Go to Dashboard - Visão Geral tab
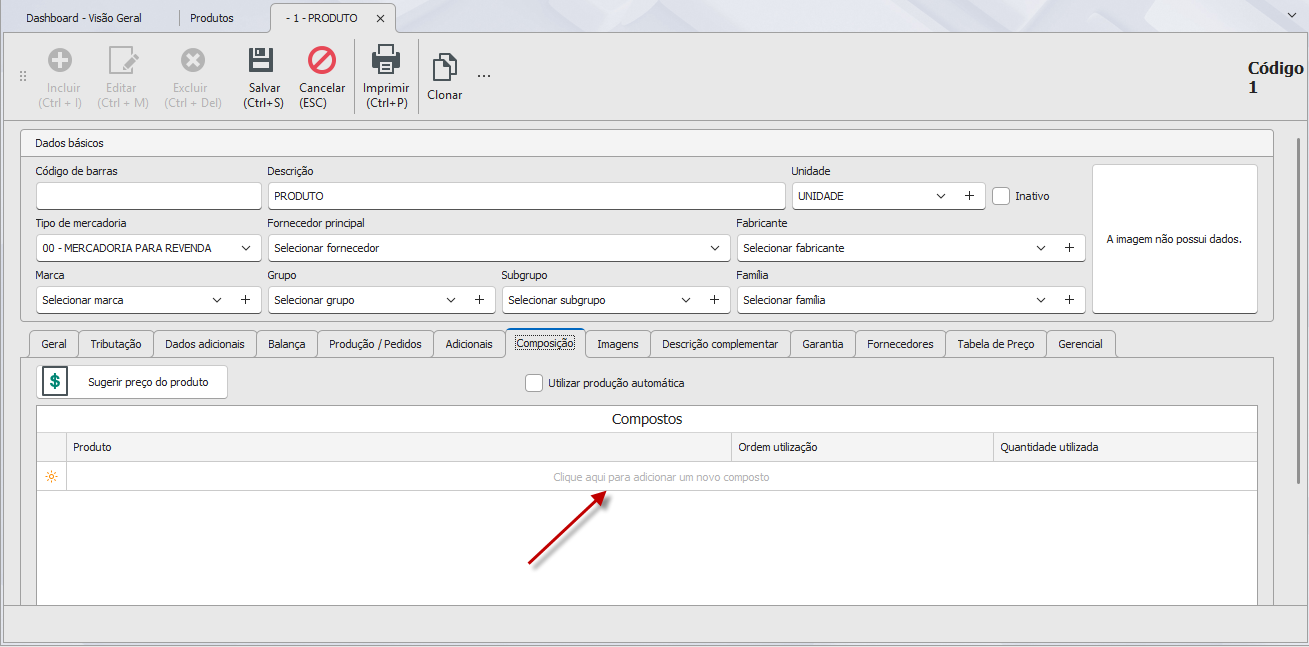The image size is (1309, 647). click(x=84, y=19)
